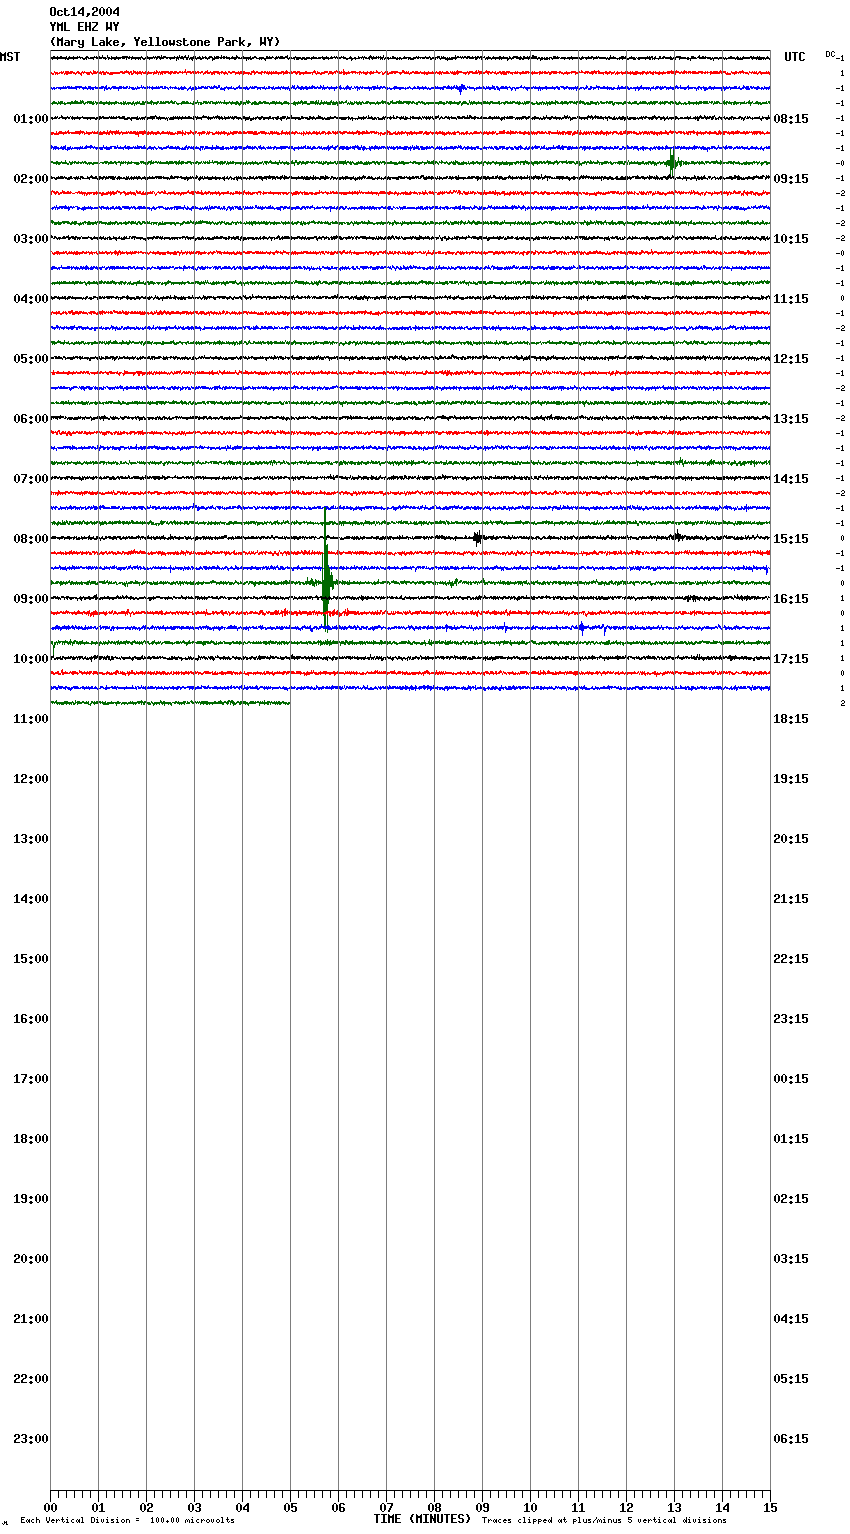Click the black 08:00 trace event near minute 9

click(x=478, y=538)
